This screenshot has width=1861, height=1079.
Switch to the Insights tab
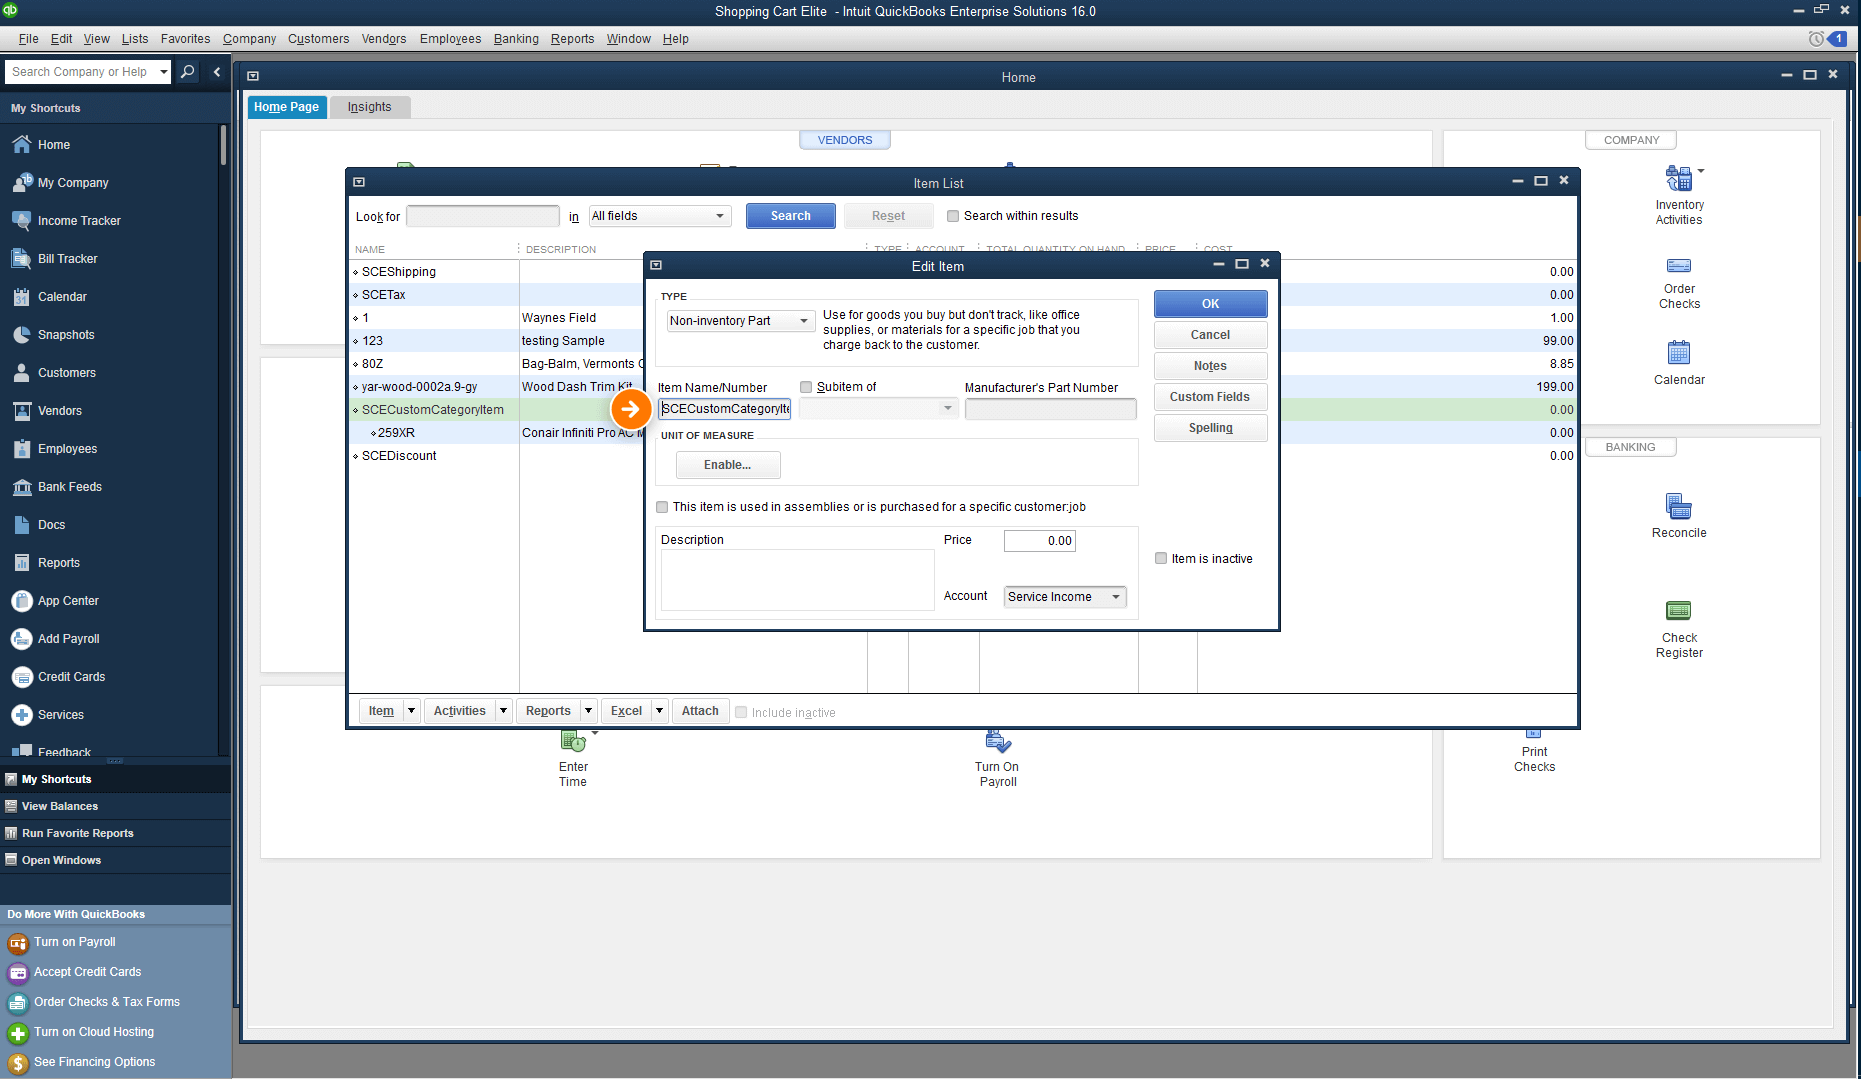pos(370,107)
